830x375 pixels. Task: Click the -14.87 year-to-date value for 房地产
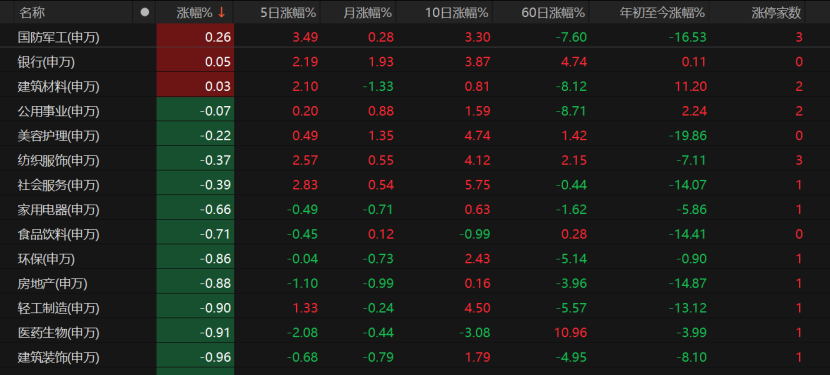(688, 283)
